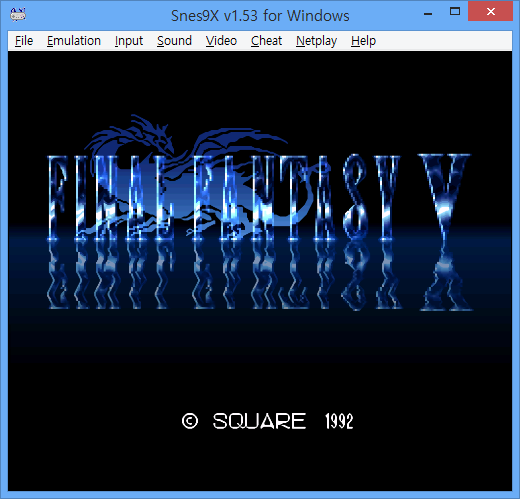Open the Video menu
Screen dimensions: 520x499
click(221, 41)
